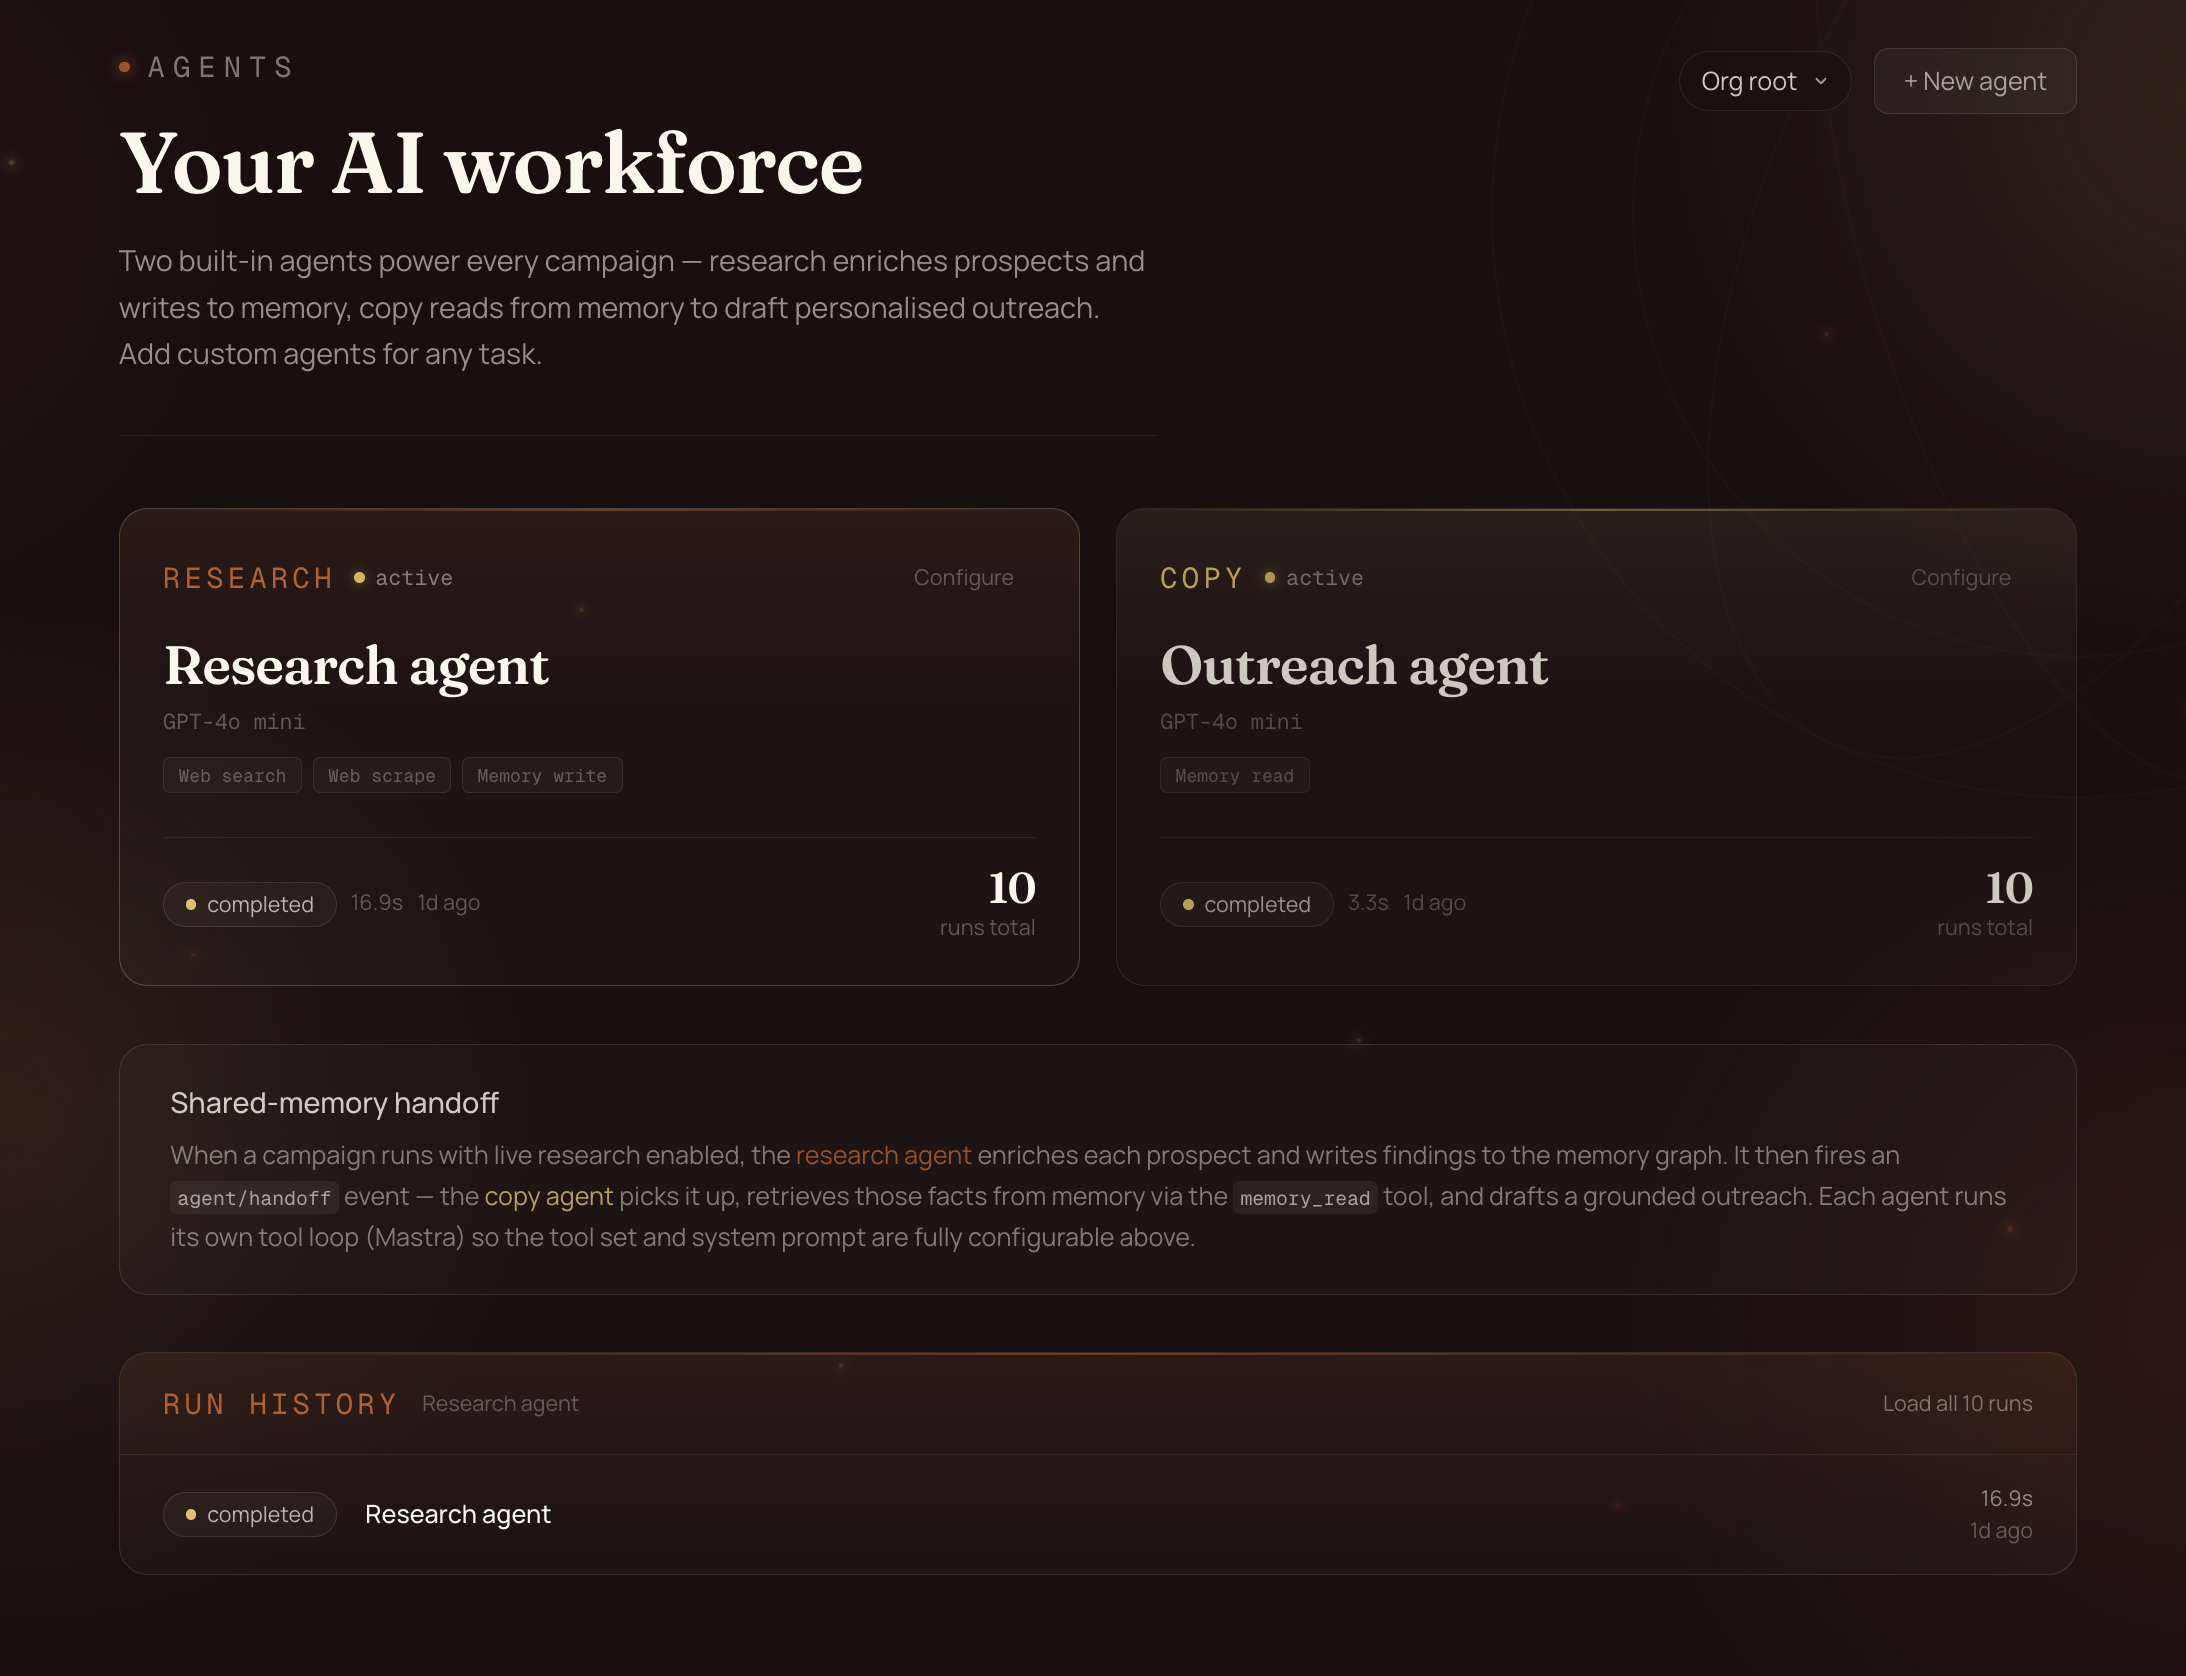This screenshot has height=1676, width=2186.
Task: Select the Web search tool tag
Action: pyautogui.click(x=232, y=775)
